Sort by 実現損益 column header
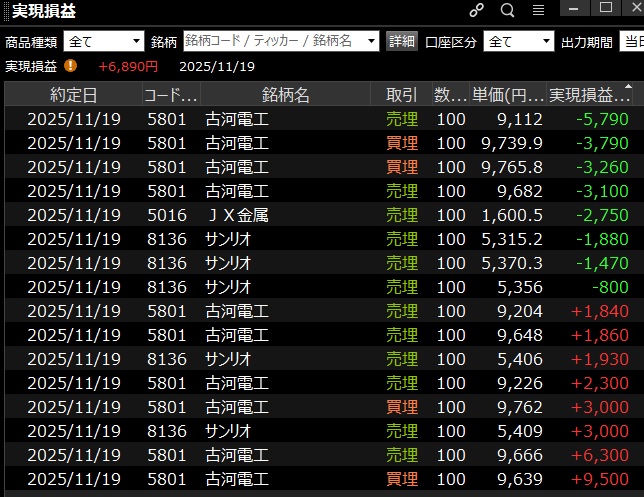The image size is (644, 497). pos(590,95)
